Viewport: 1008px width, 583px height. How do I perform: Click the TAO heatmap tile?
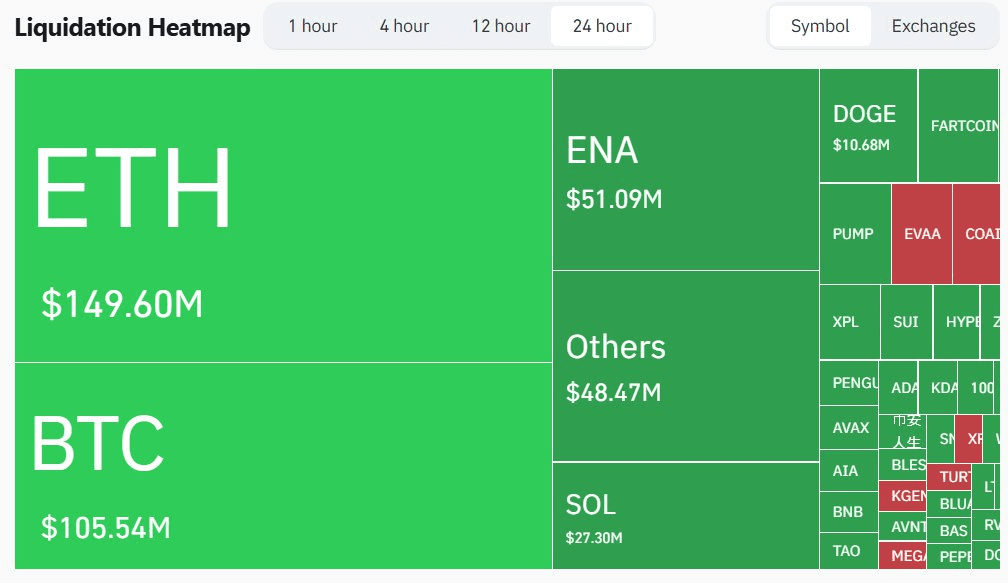[847, 551]
